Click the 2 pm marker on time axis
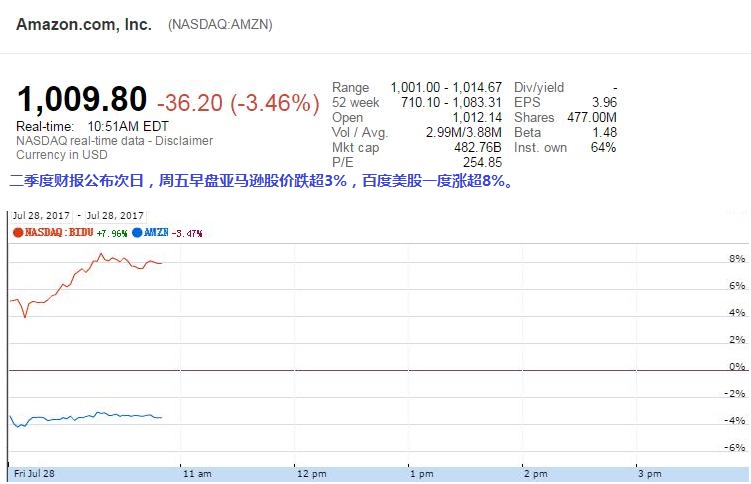Screen dimensions: 751x484 (x=536, y=474)
